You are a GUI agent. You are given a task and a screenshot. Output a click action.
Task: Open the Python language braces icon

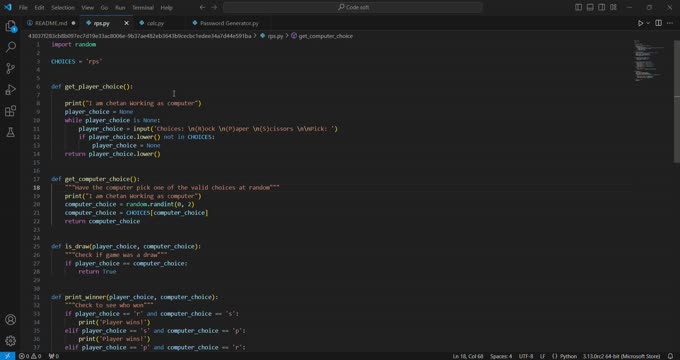coord(554,356)
